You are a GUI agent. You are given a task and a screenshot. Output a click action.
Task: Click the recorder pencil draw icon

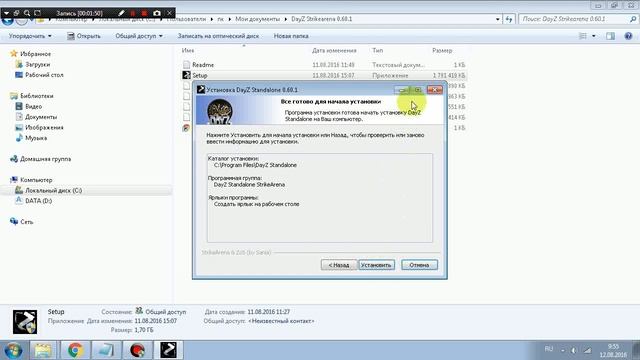point(121,13)
